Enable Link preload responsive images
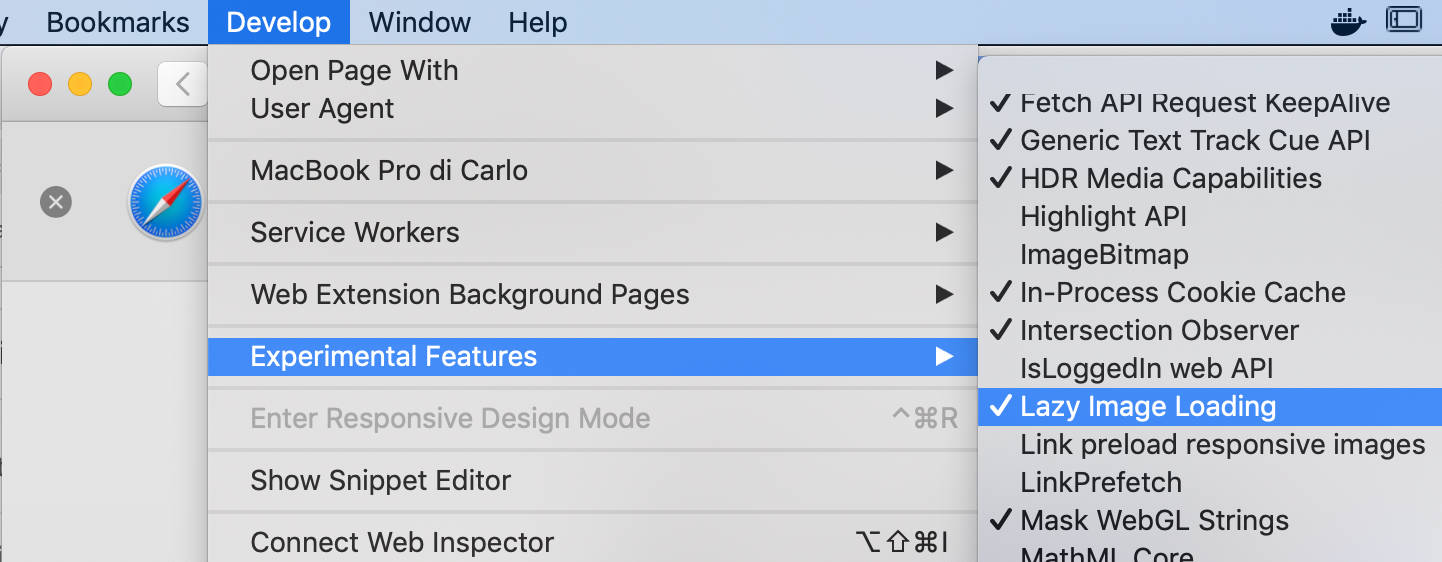The height and width of the screenshot is (562, 1442). [1222, 445]
